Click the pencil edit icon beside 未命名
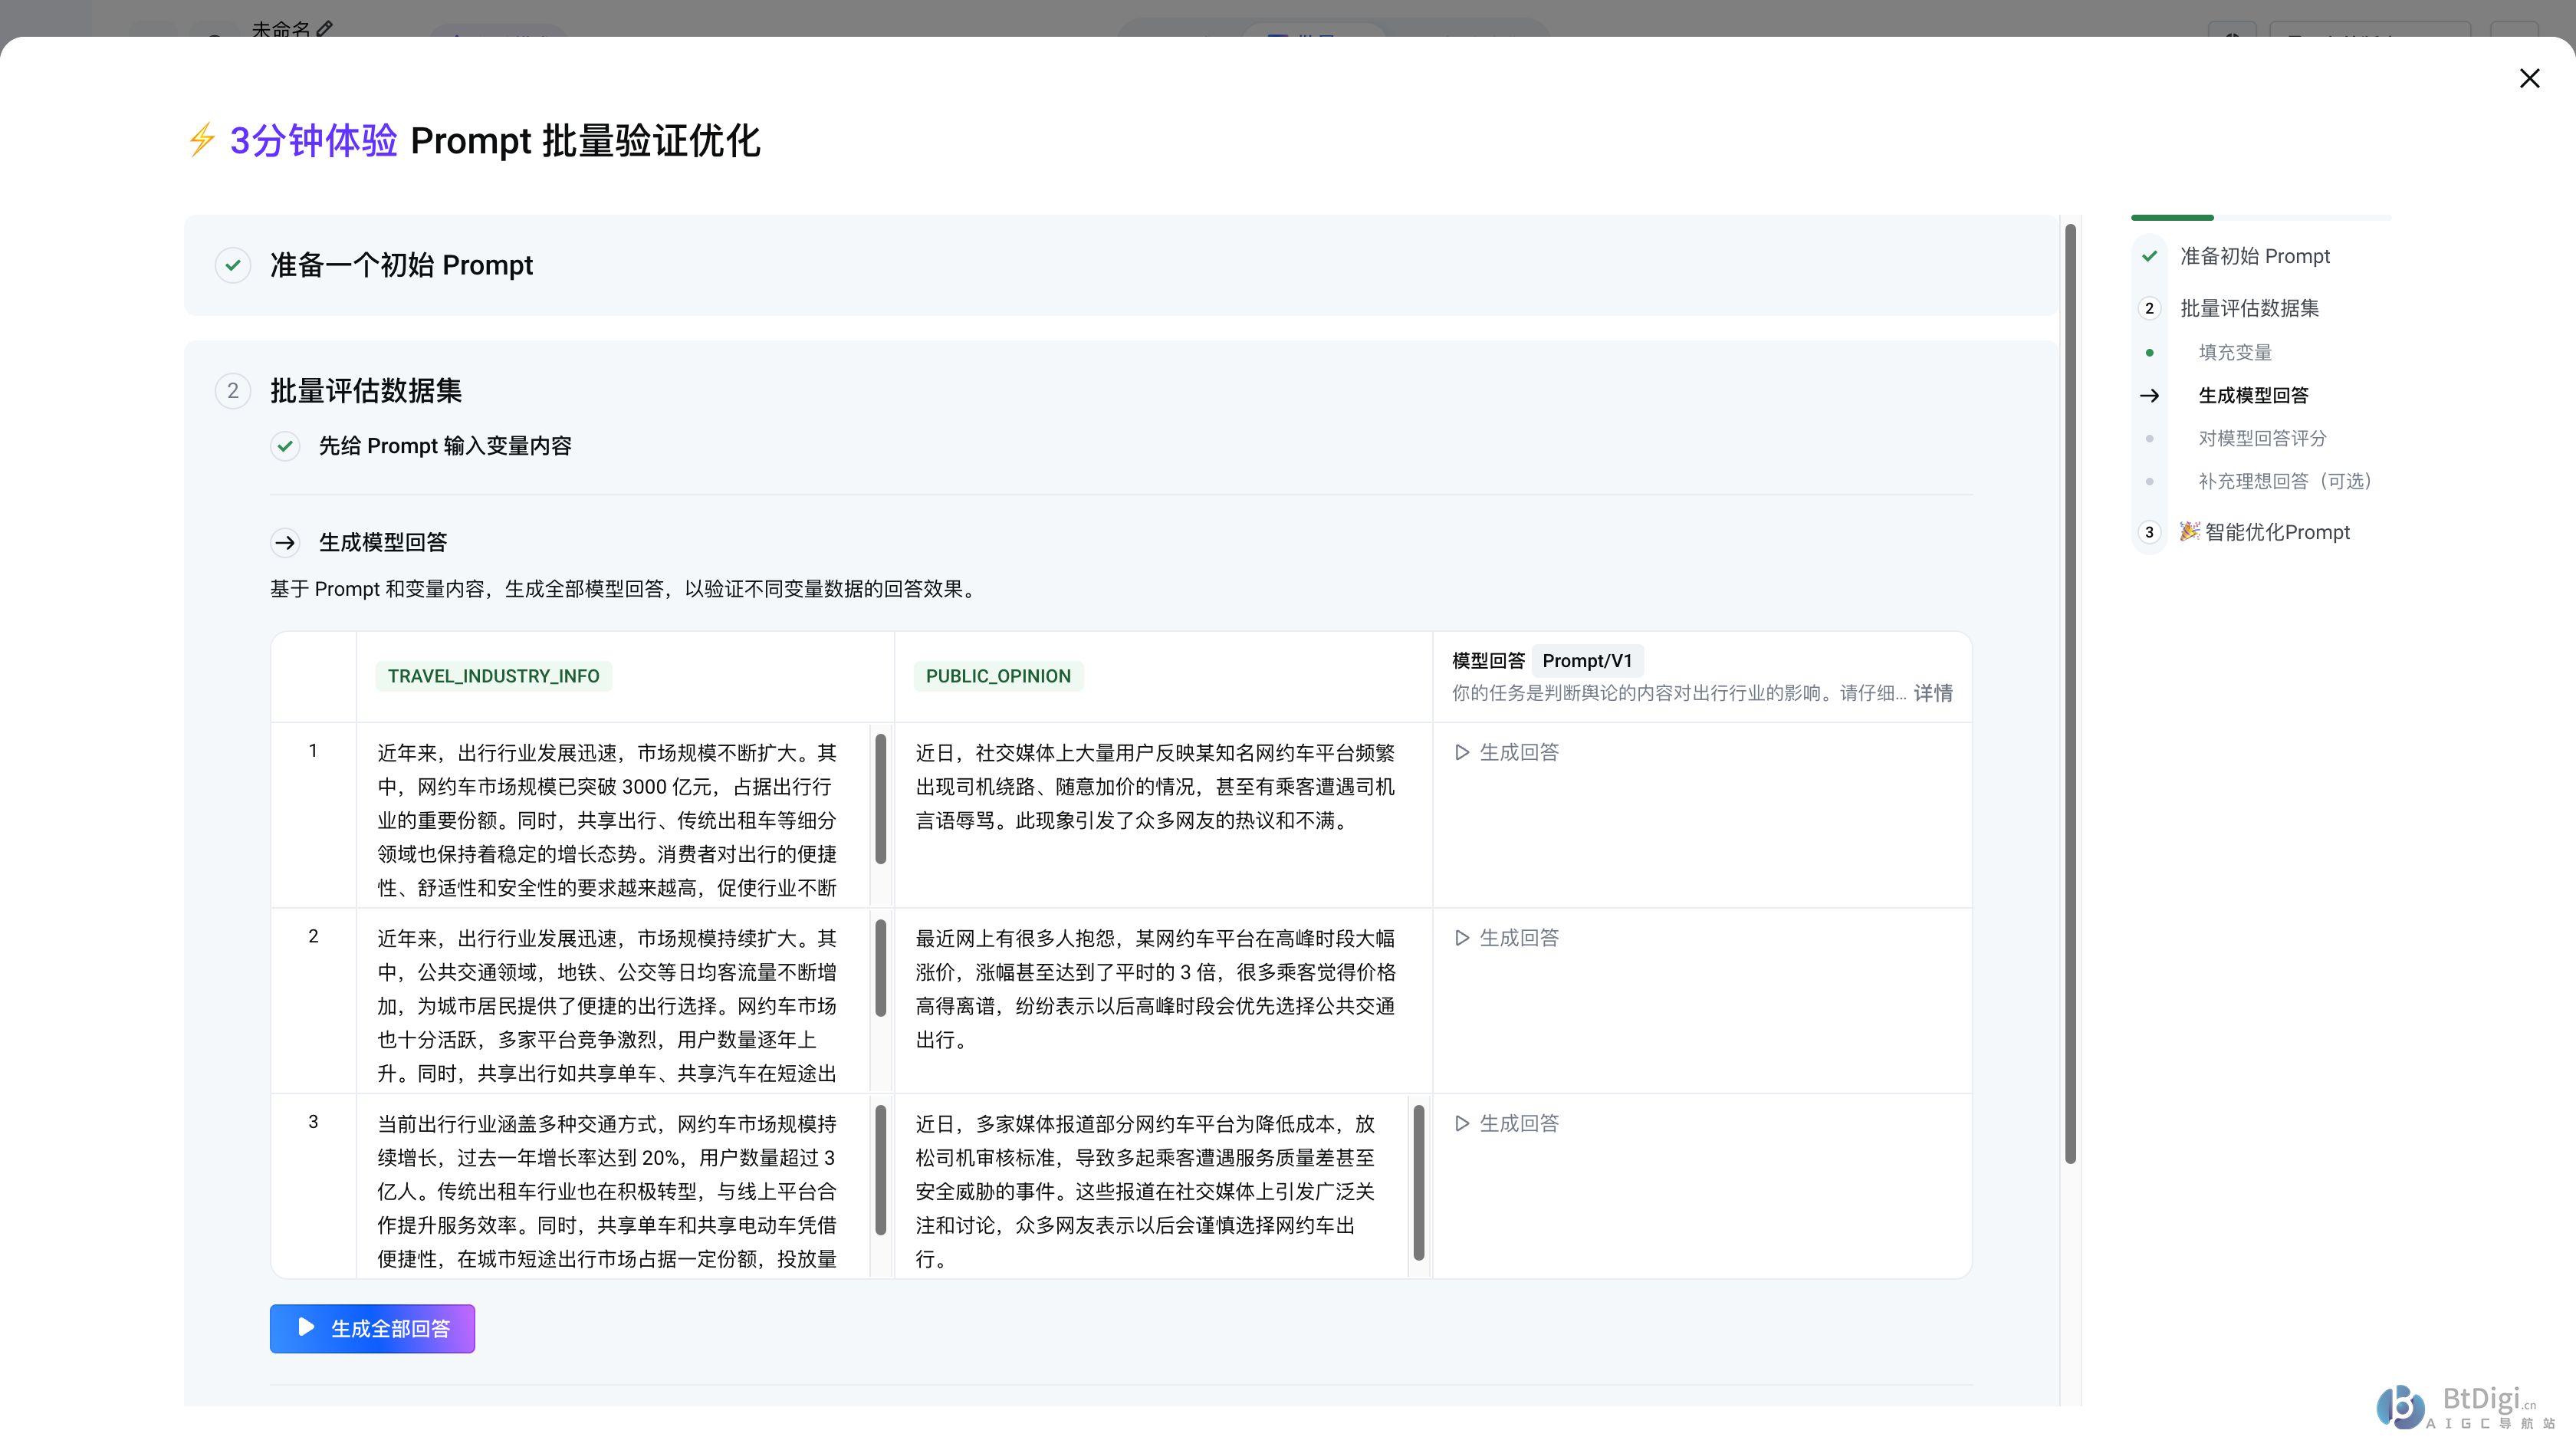This screenshot has height=1437, width=2576. [324, 29]
